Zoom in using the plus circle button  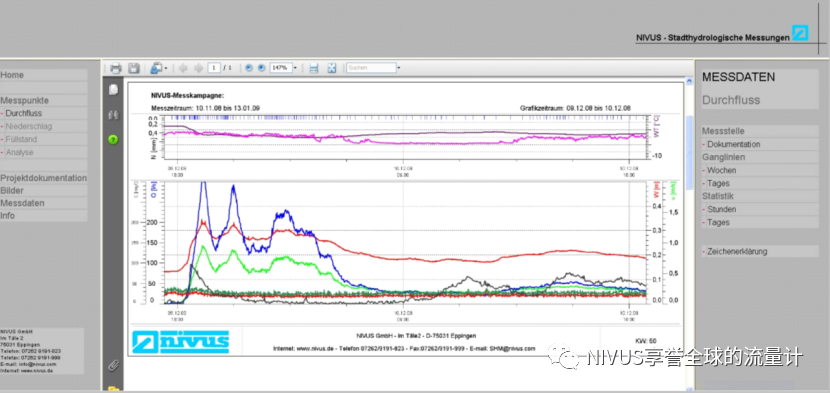point(261,68)
